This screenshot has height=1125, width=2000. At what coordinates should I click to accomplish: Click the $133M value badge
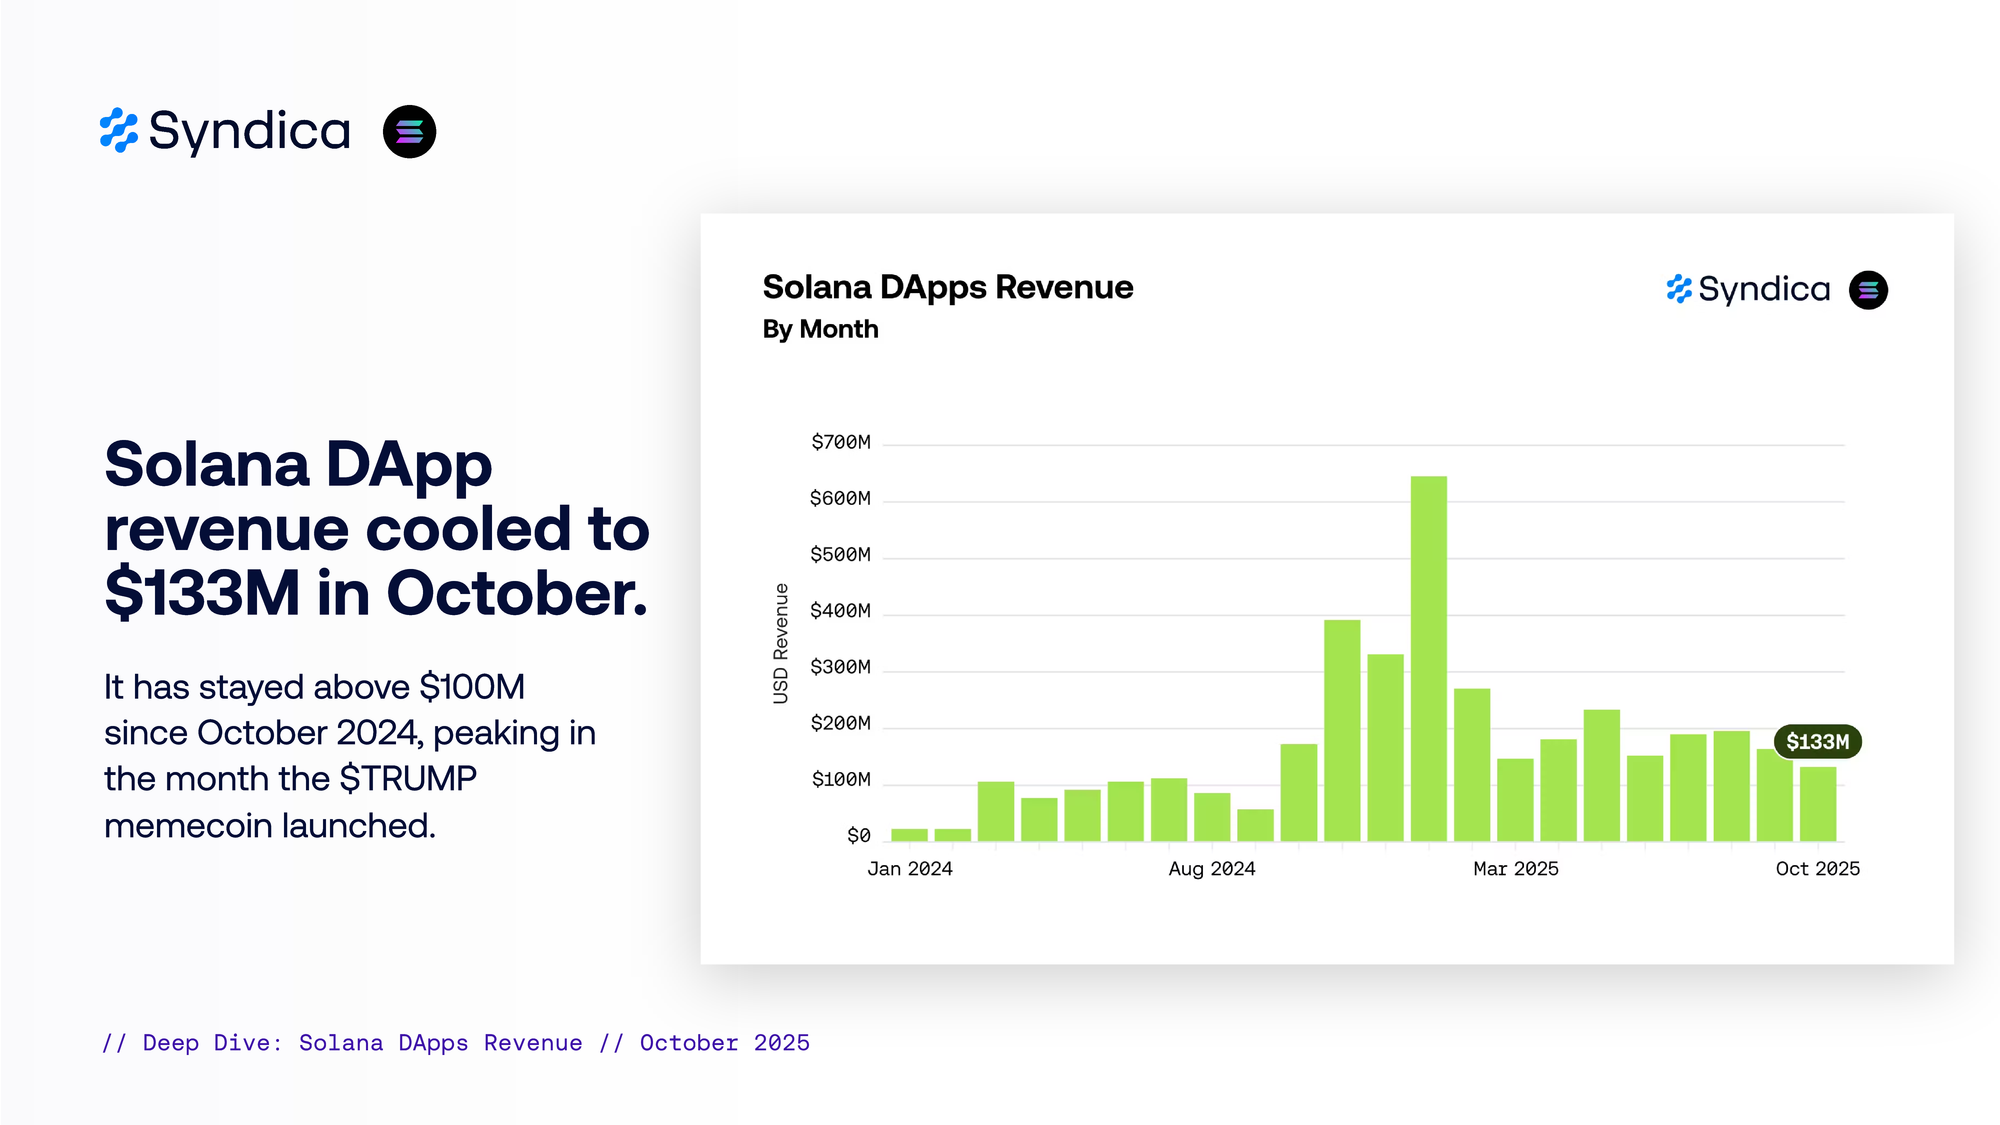(1817, 742)
